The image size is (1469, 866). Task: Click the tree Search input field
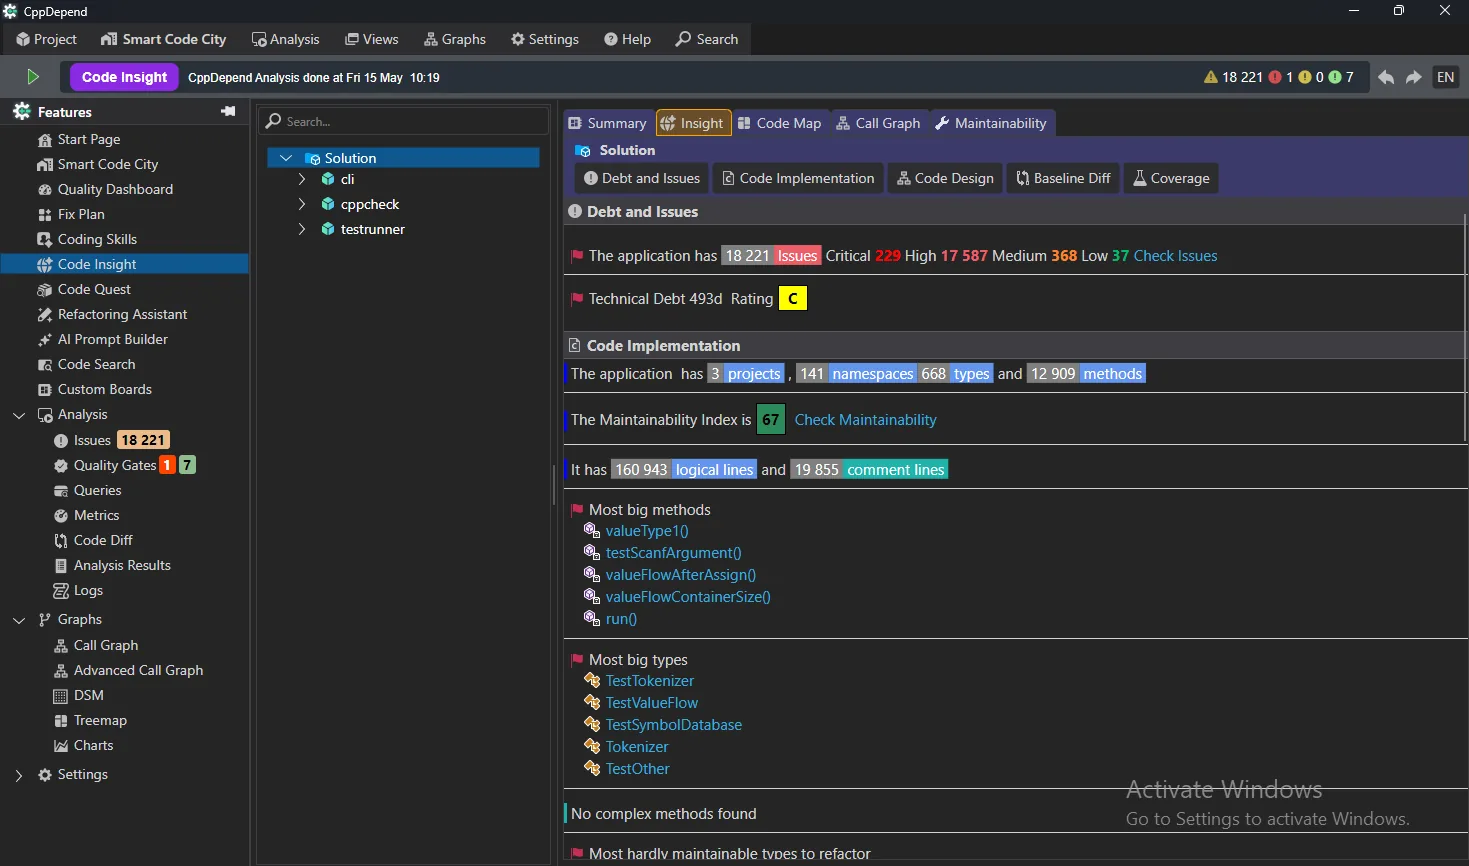pyautogui.click(x=404, y=121)
